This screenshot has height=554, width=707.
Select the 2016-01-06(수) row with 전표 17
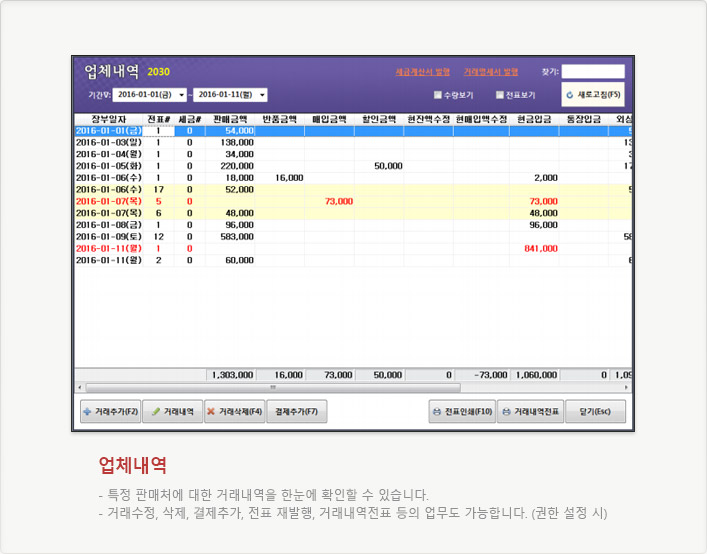coord(353,189)
